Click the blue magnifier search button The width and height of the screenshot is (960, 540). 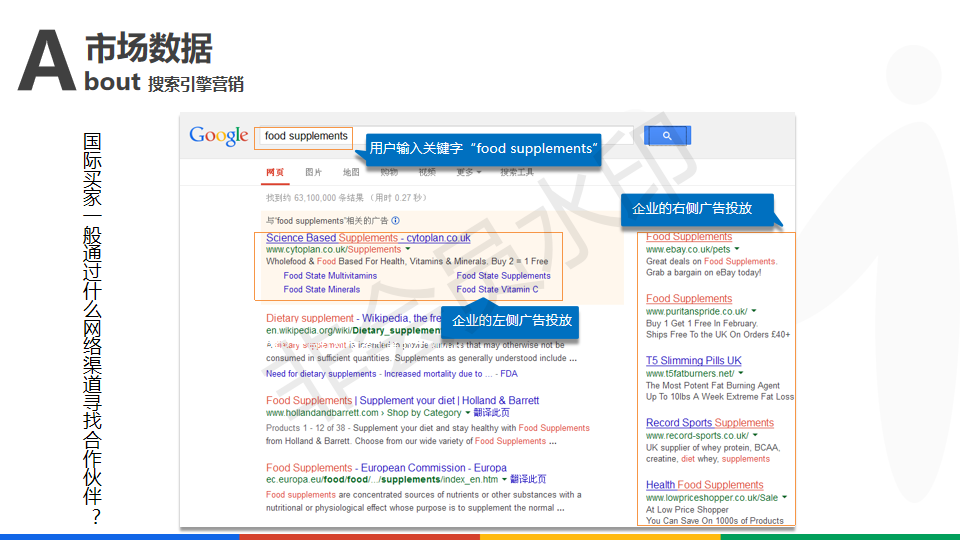tap(667, 136)
